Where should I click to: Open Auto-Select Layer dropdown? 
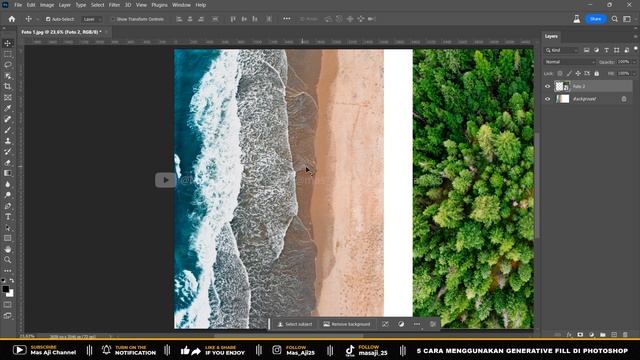coord(91,19)
